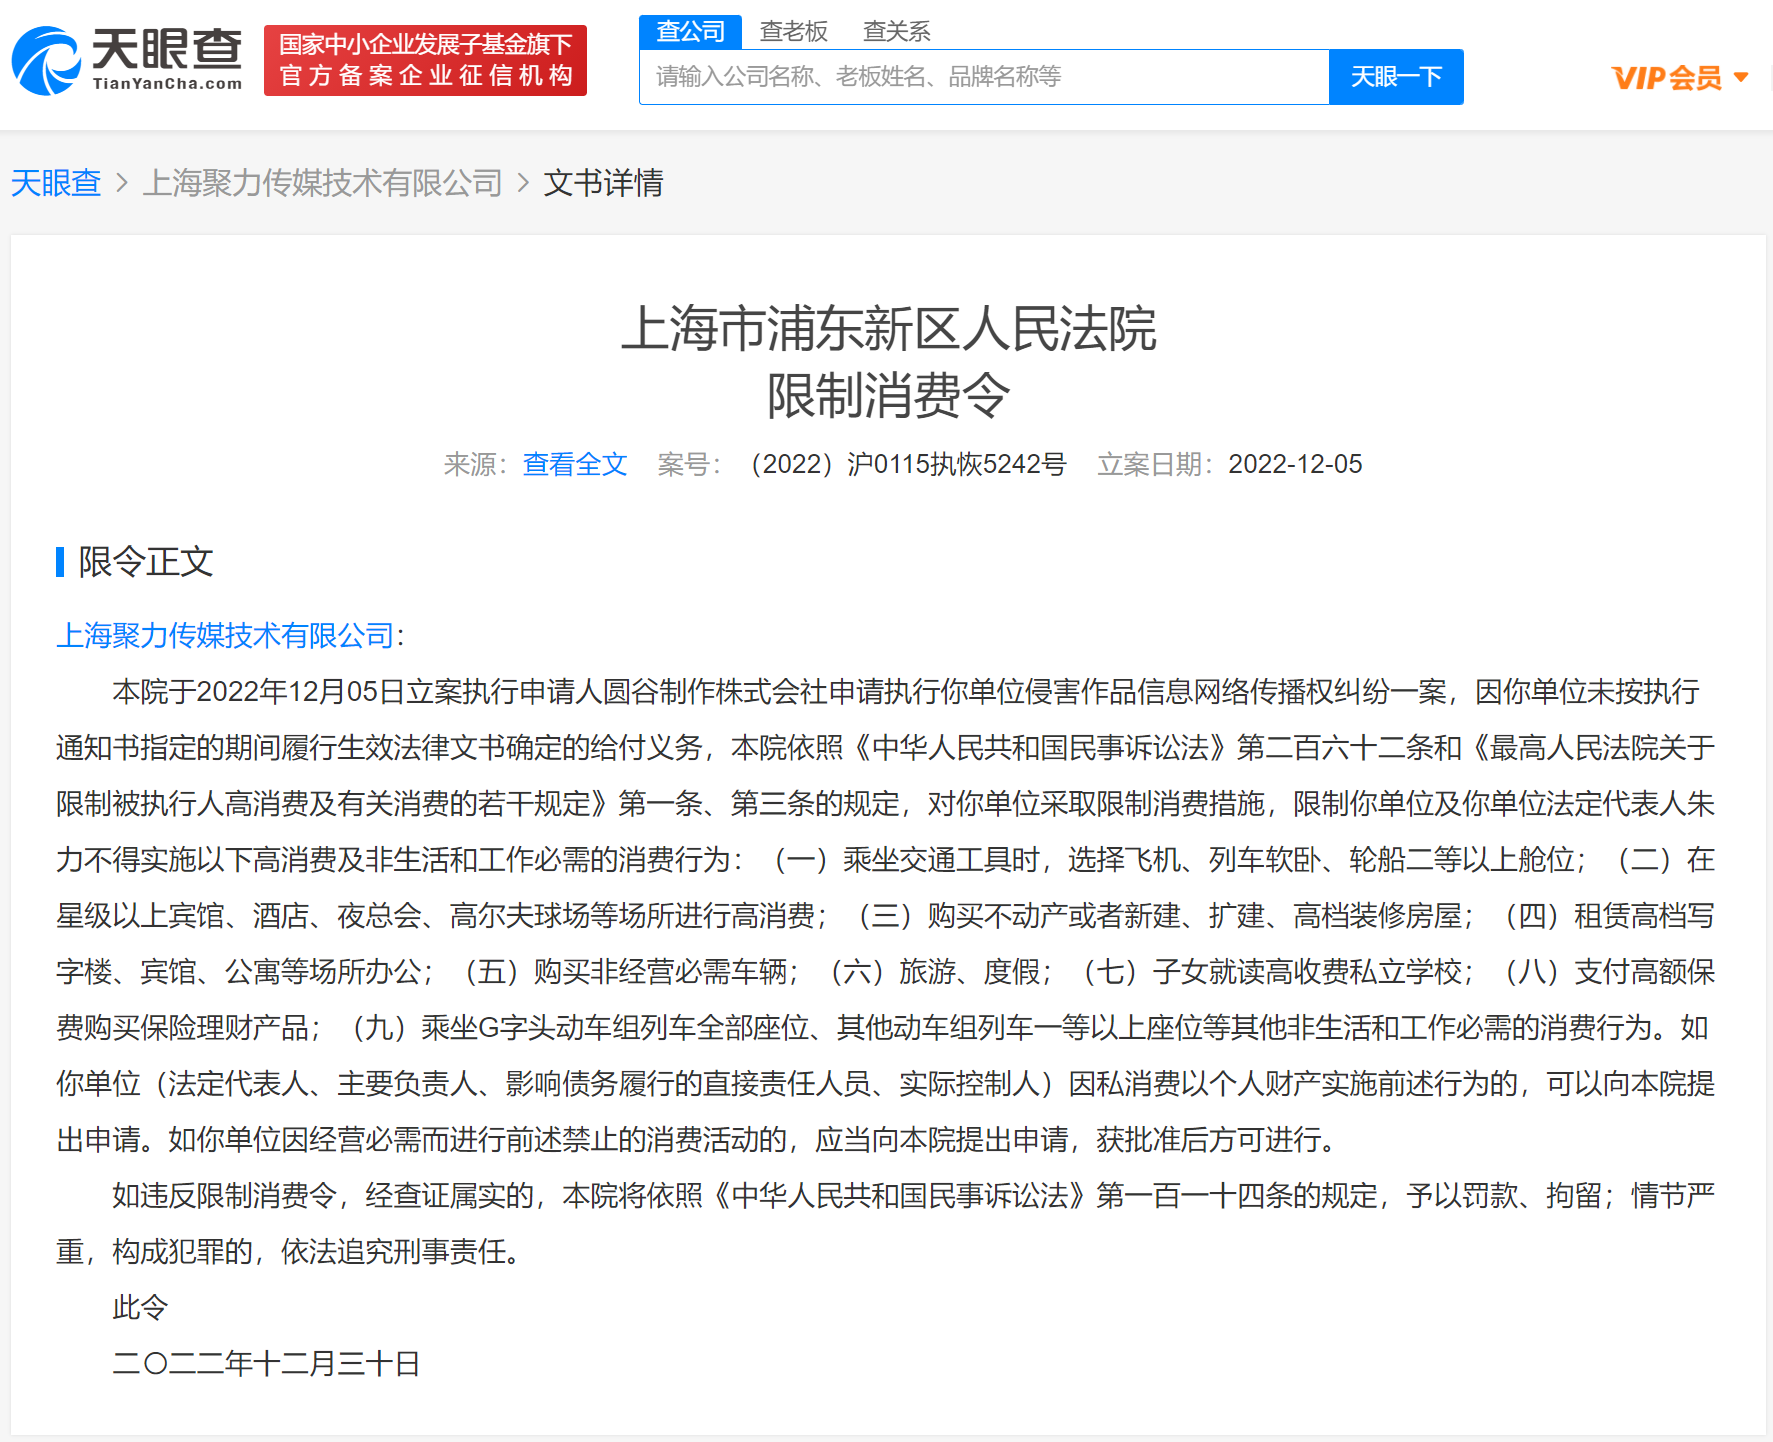
Task: Click the document title 限制消费令
Action: coord(885,394)
